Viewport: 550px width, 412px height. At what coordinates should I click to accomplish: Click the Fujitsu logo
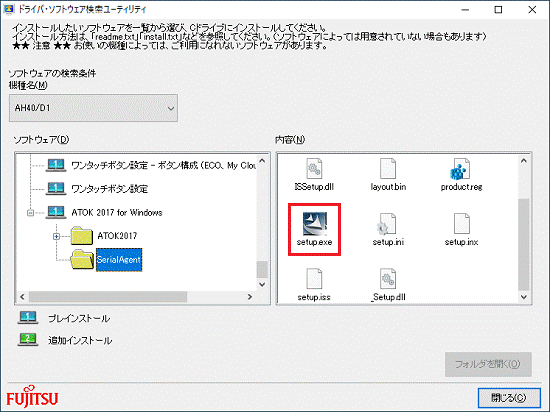32,397
